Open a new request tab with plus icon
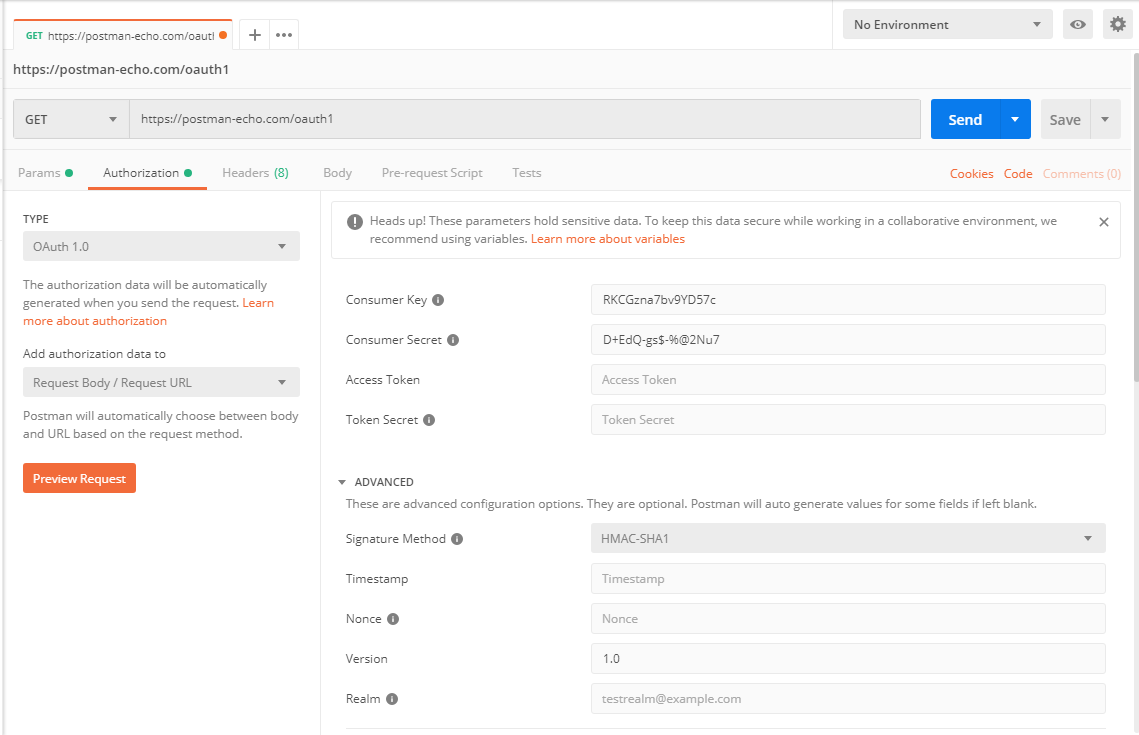The width and height of the screenshot is (1139, 735). (254, 35)
